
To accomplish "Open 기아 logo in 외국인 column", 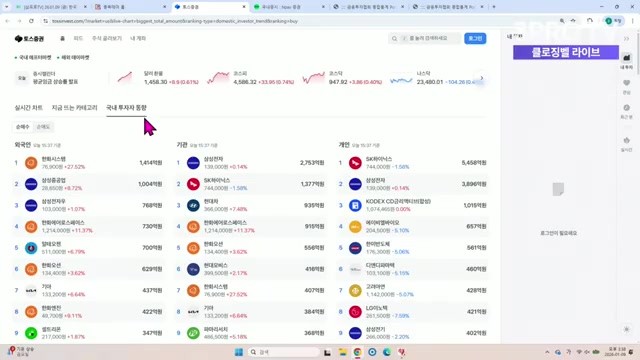I will point(31,291).
